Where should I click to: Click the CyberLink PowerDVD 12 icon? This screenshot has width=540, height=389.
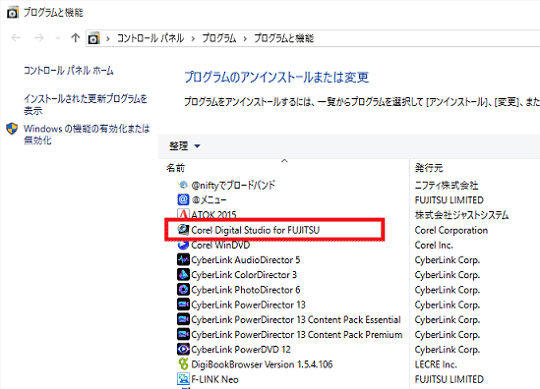183,349
